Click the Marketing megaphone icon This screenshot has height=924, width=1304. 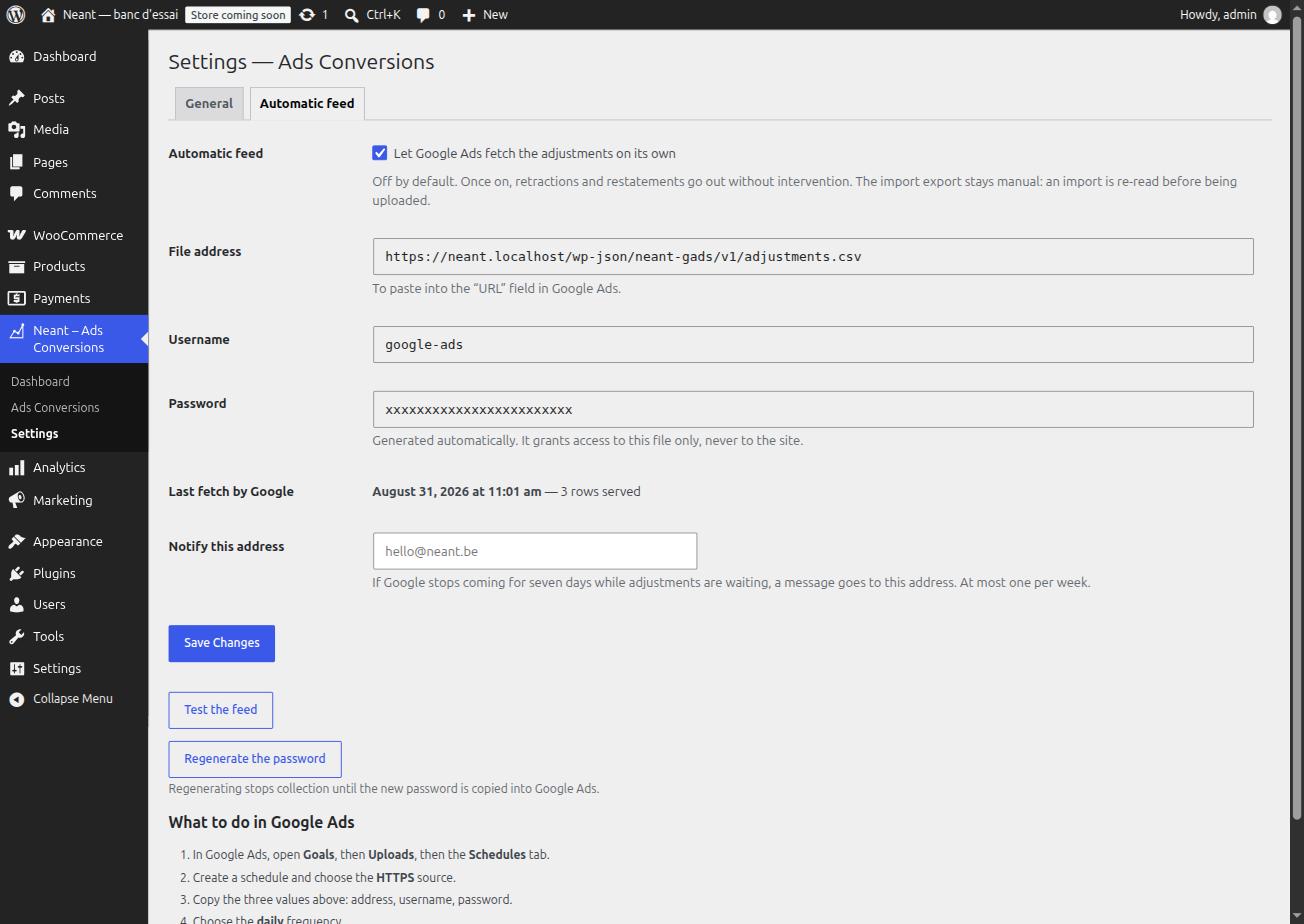click(x=17, y=500)
